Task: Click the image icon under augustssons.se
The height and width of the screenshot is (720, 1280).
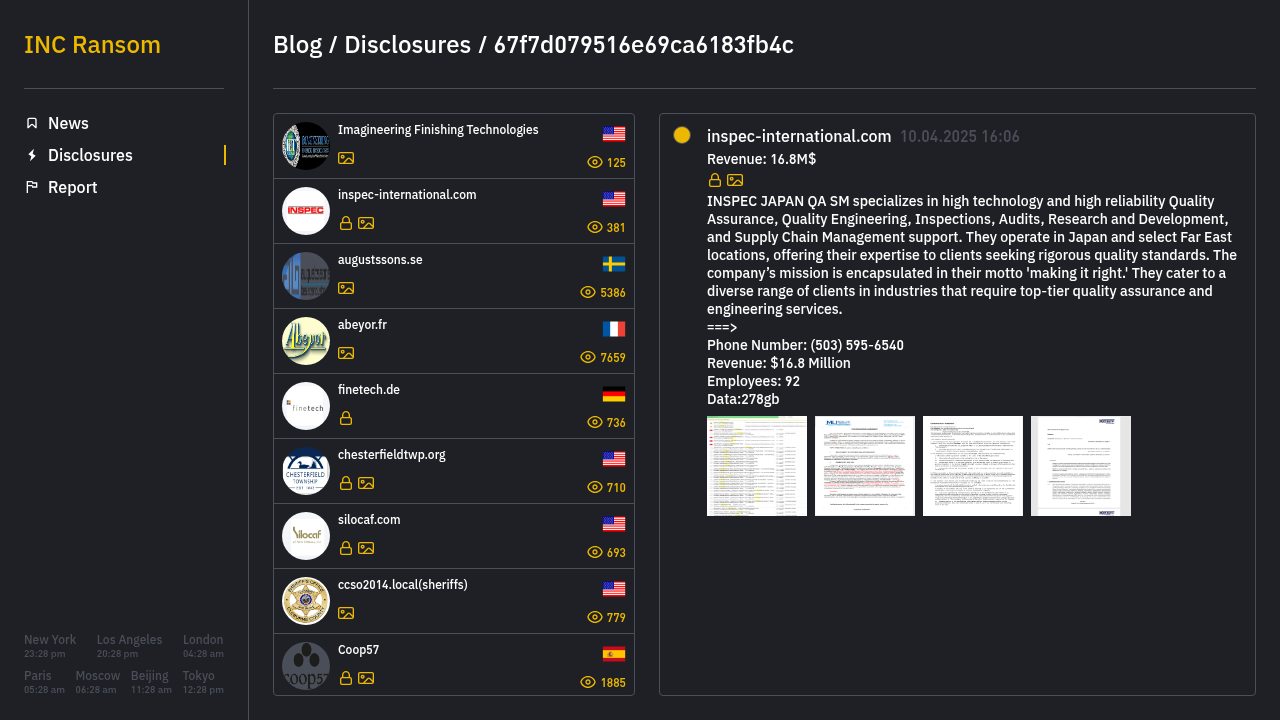Action: coord(346,288)
